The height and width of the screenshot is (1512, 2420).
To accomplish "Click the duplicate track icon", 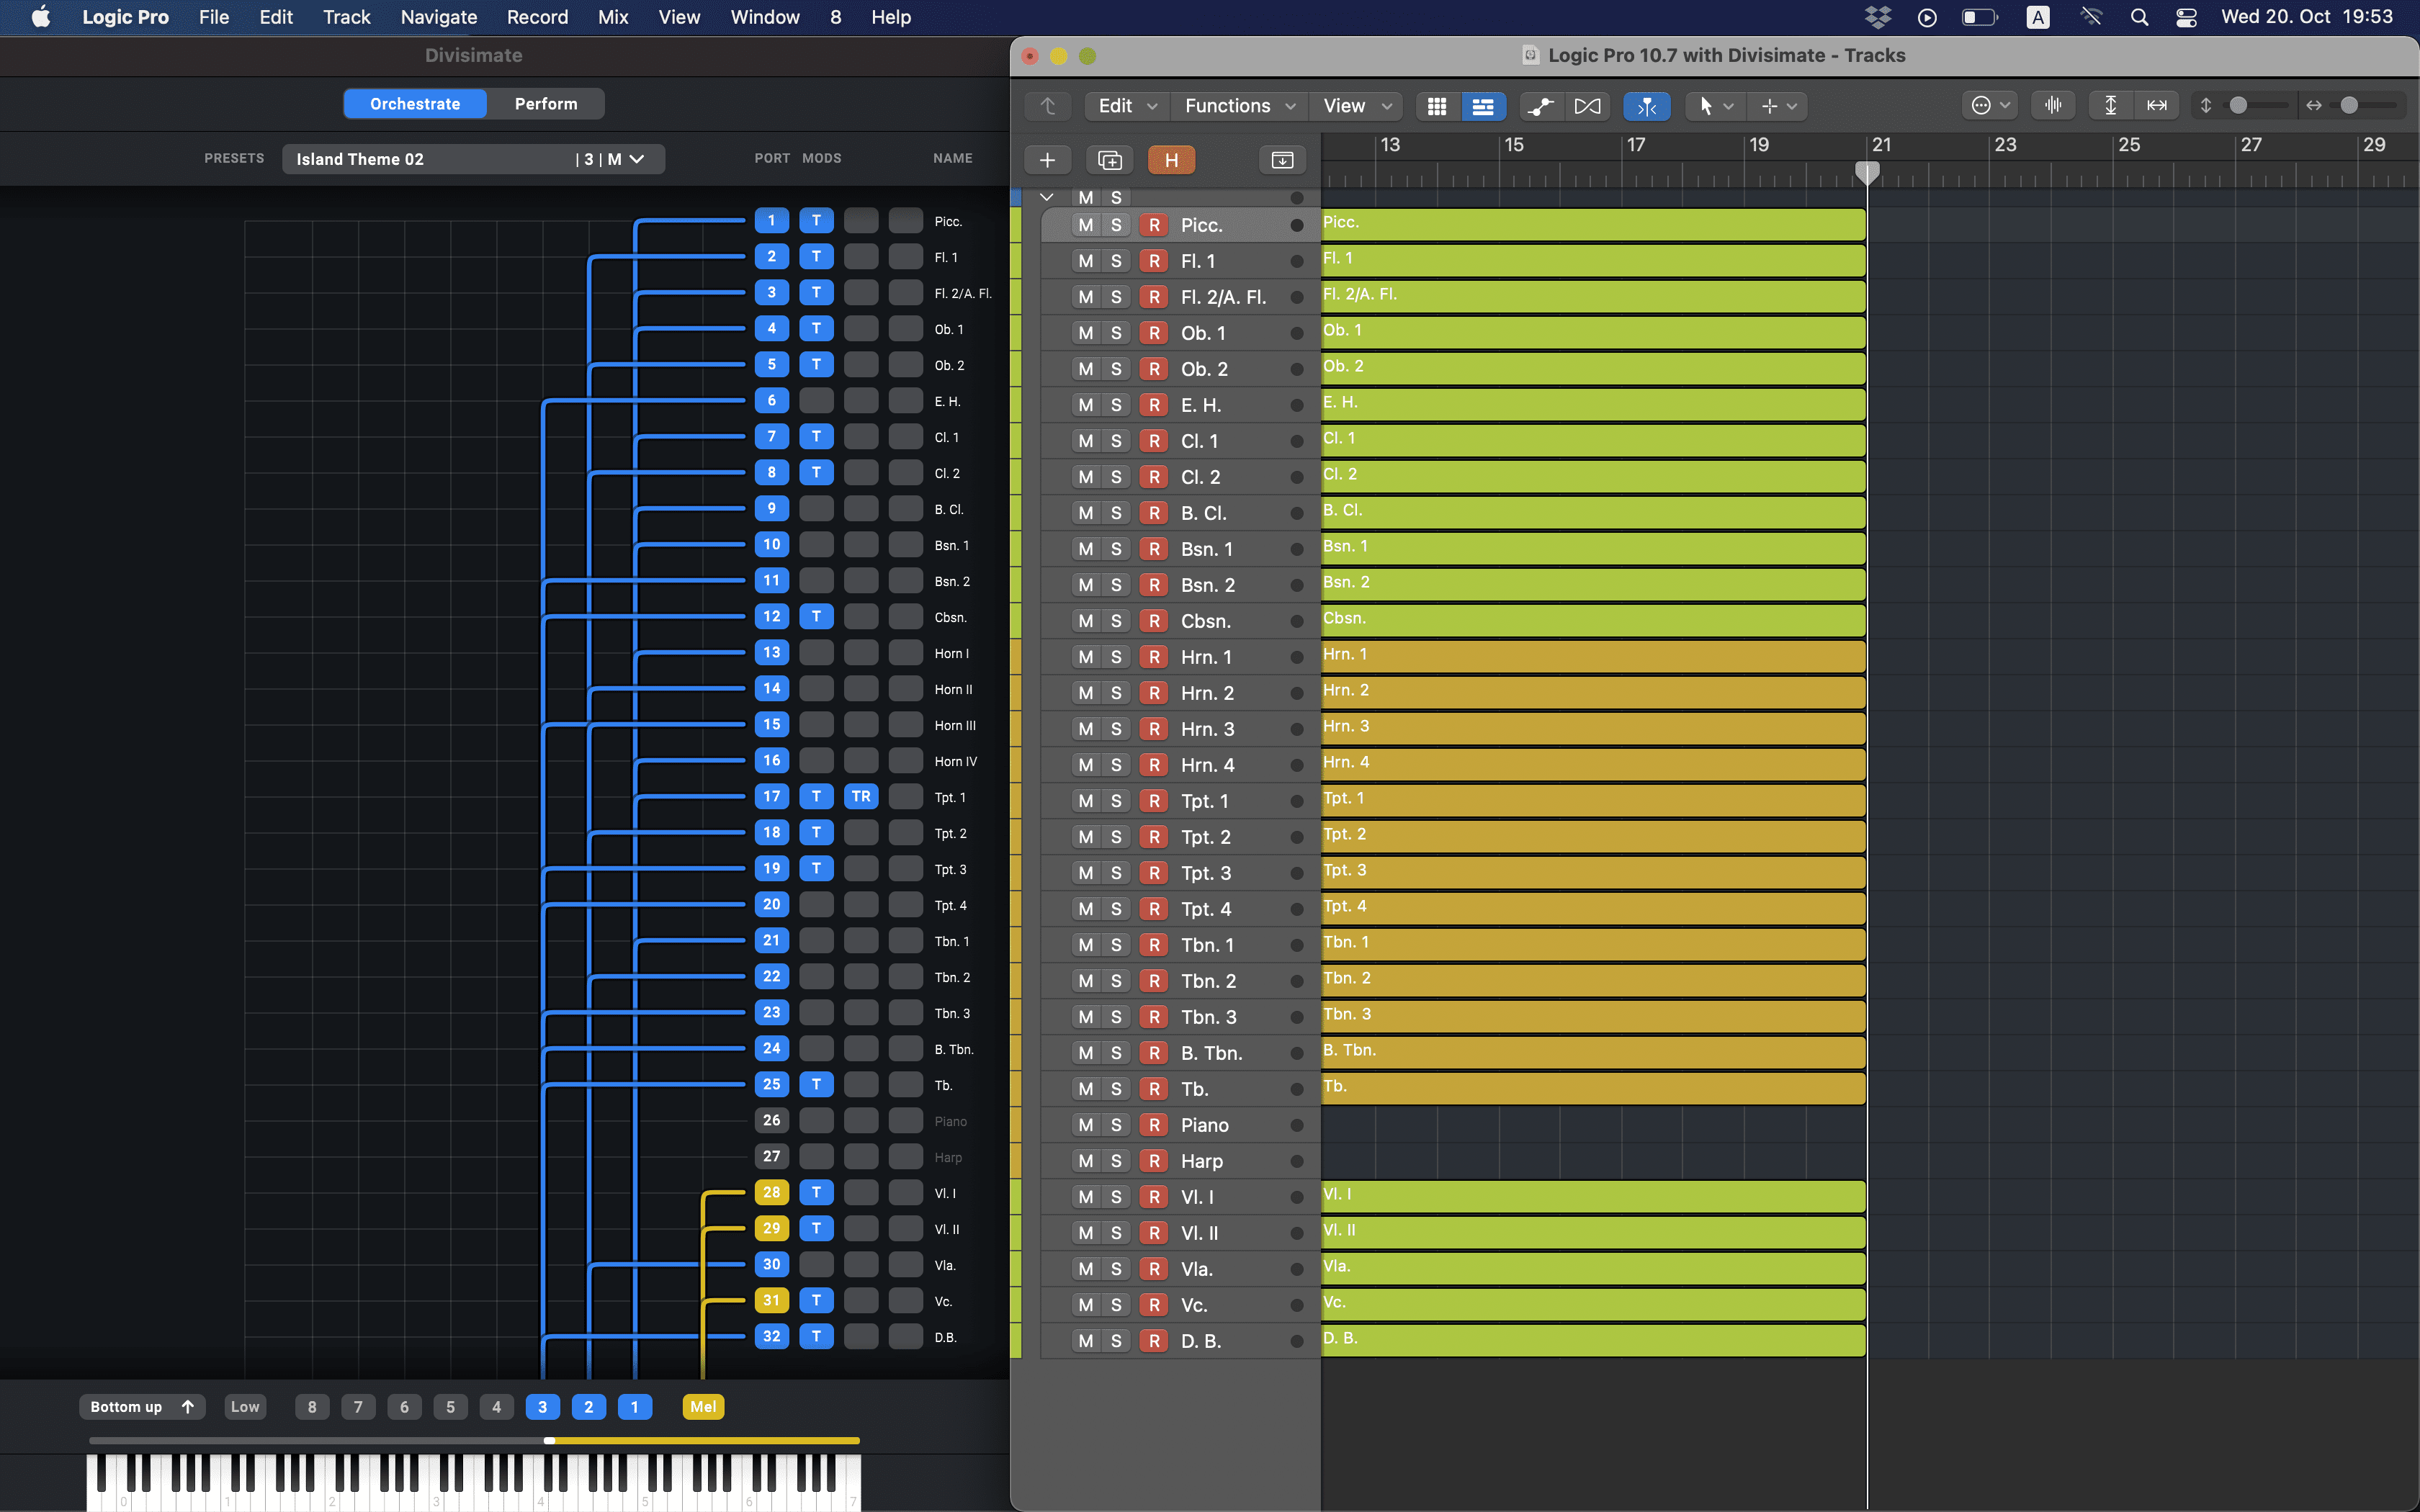I will (1109, 160).
